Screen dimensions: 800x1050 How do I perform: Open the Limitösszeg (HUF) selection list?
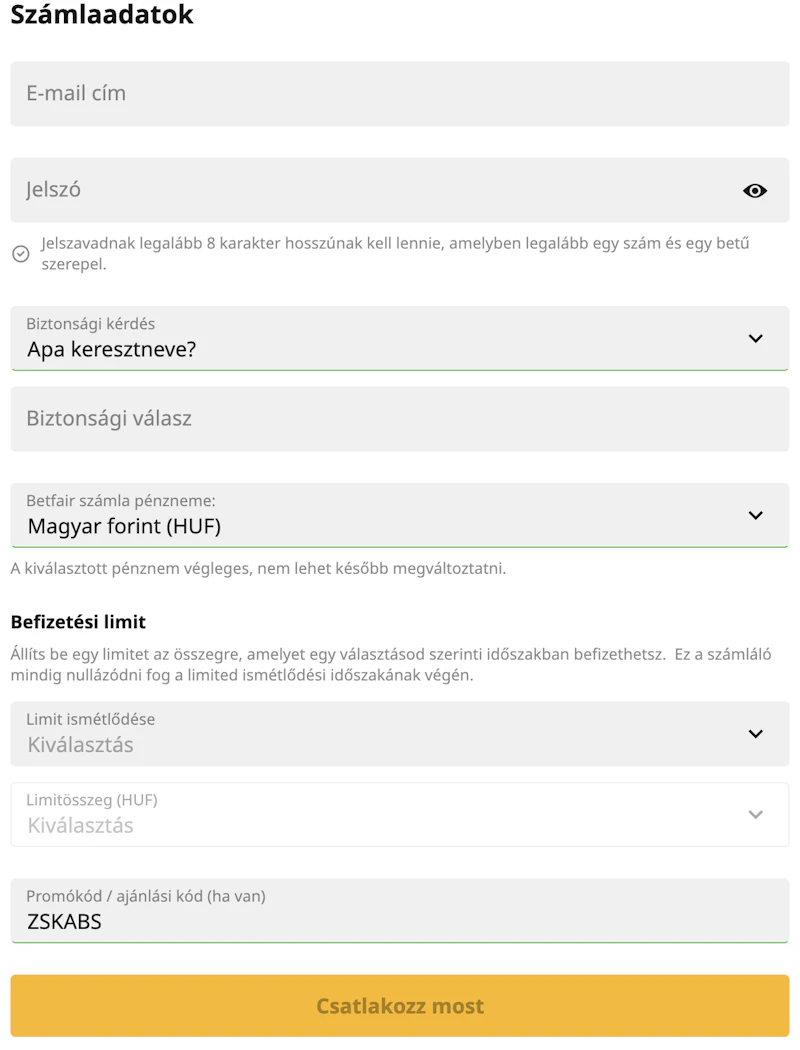(x=380, y=815)
